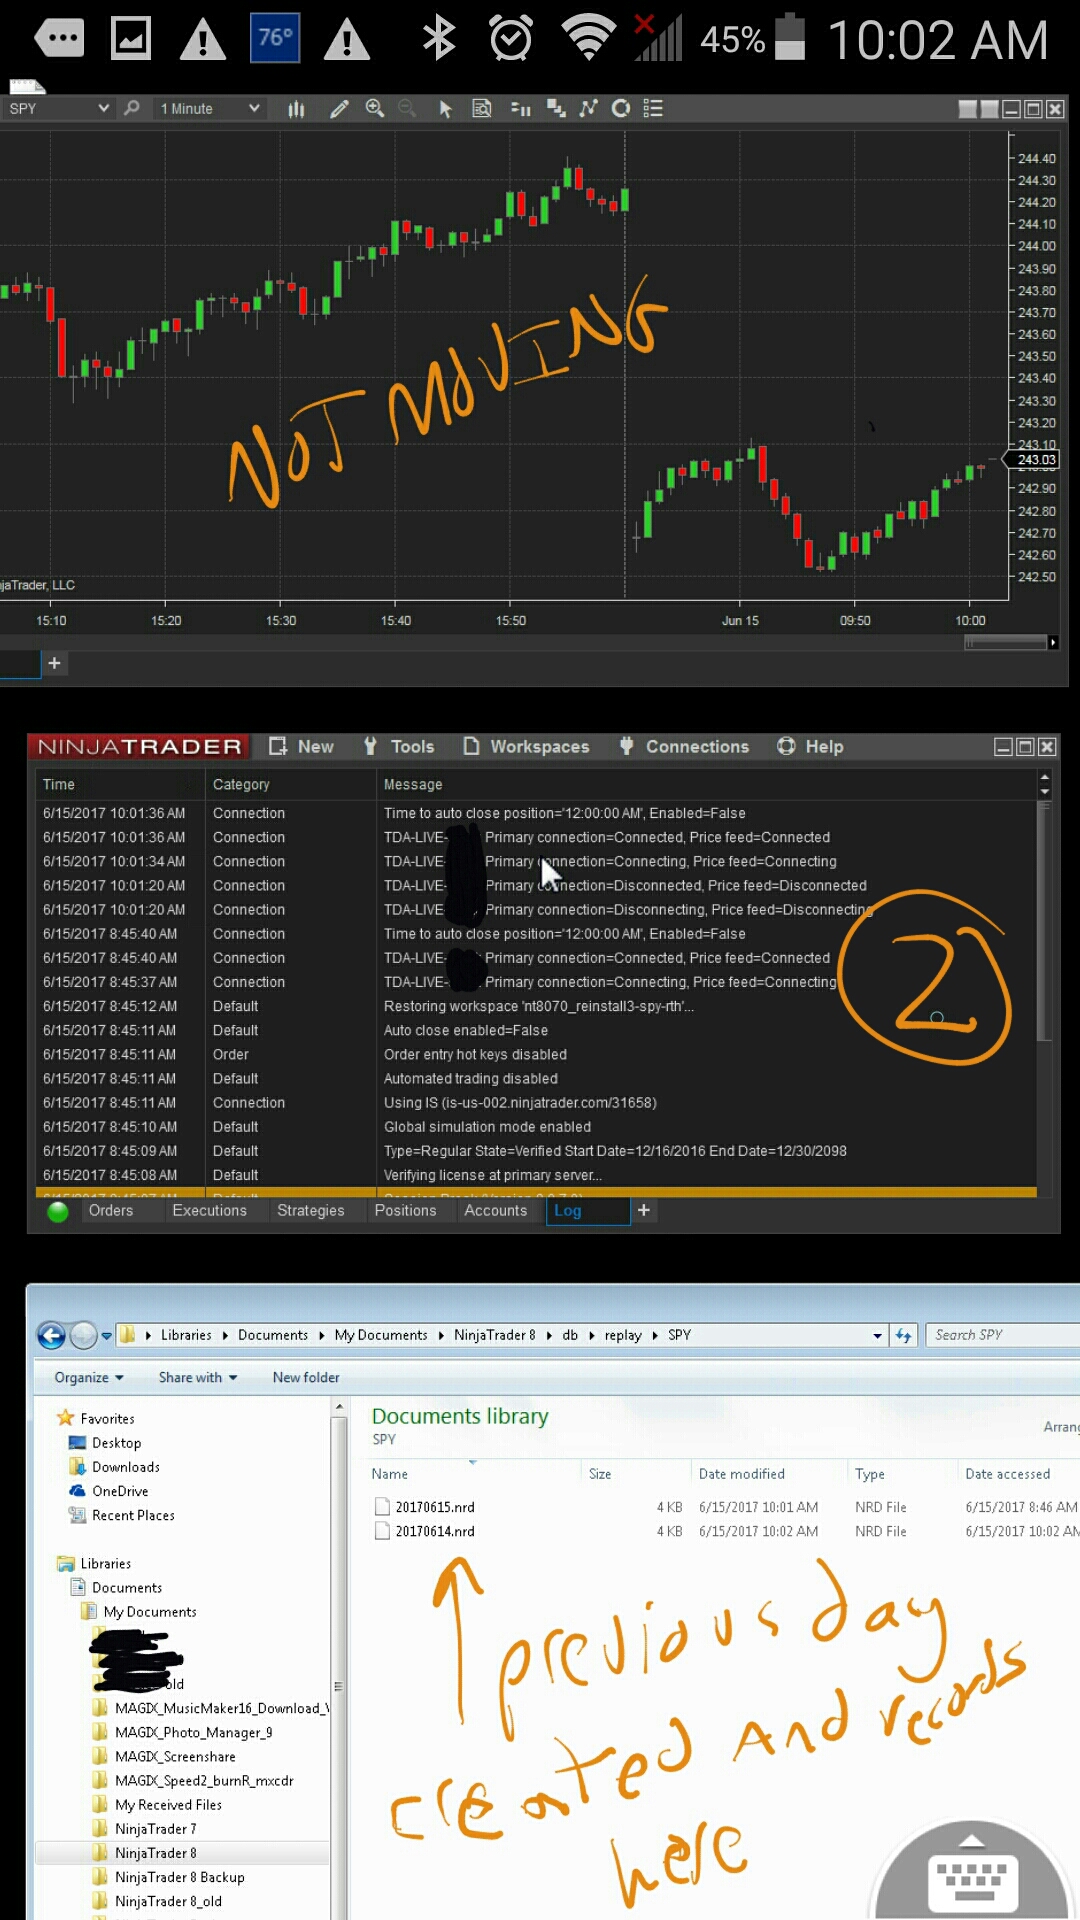
Task: Switch to the Strategies tab
Action: pos(310,1210)
